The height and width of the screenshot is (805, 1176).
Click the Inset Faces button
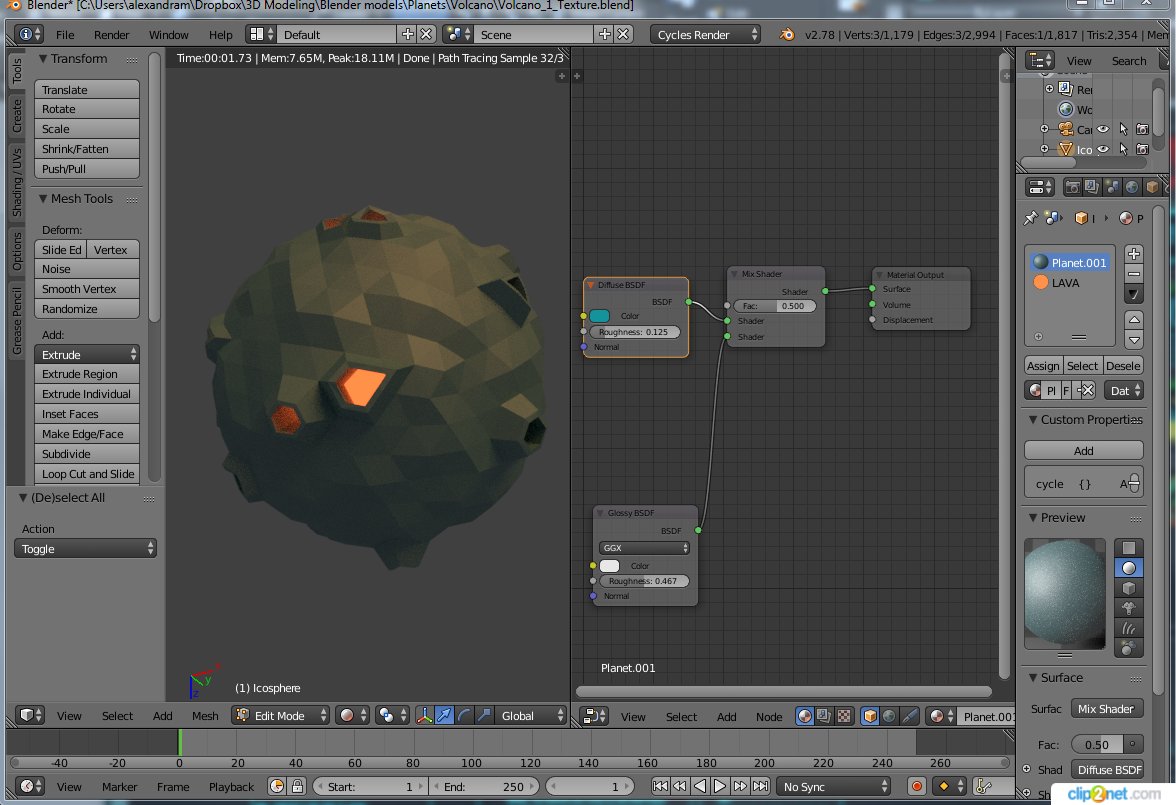tap(87, 413)
